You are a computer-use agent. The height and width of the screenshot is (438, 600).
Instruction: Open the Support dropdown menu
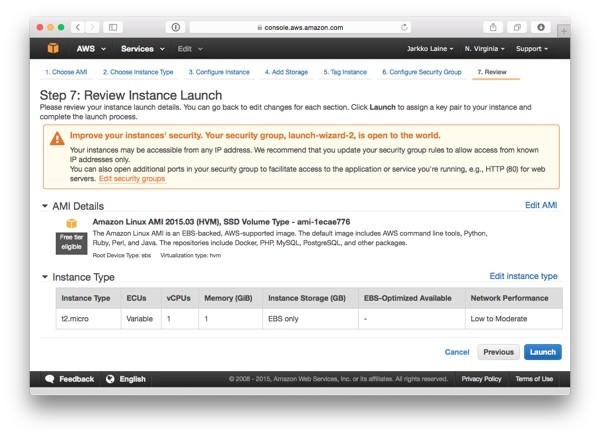click(x=532, y=49)
